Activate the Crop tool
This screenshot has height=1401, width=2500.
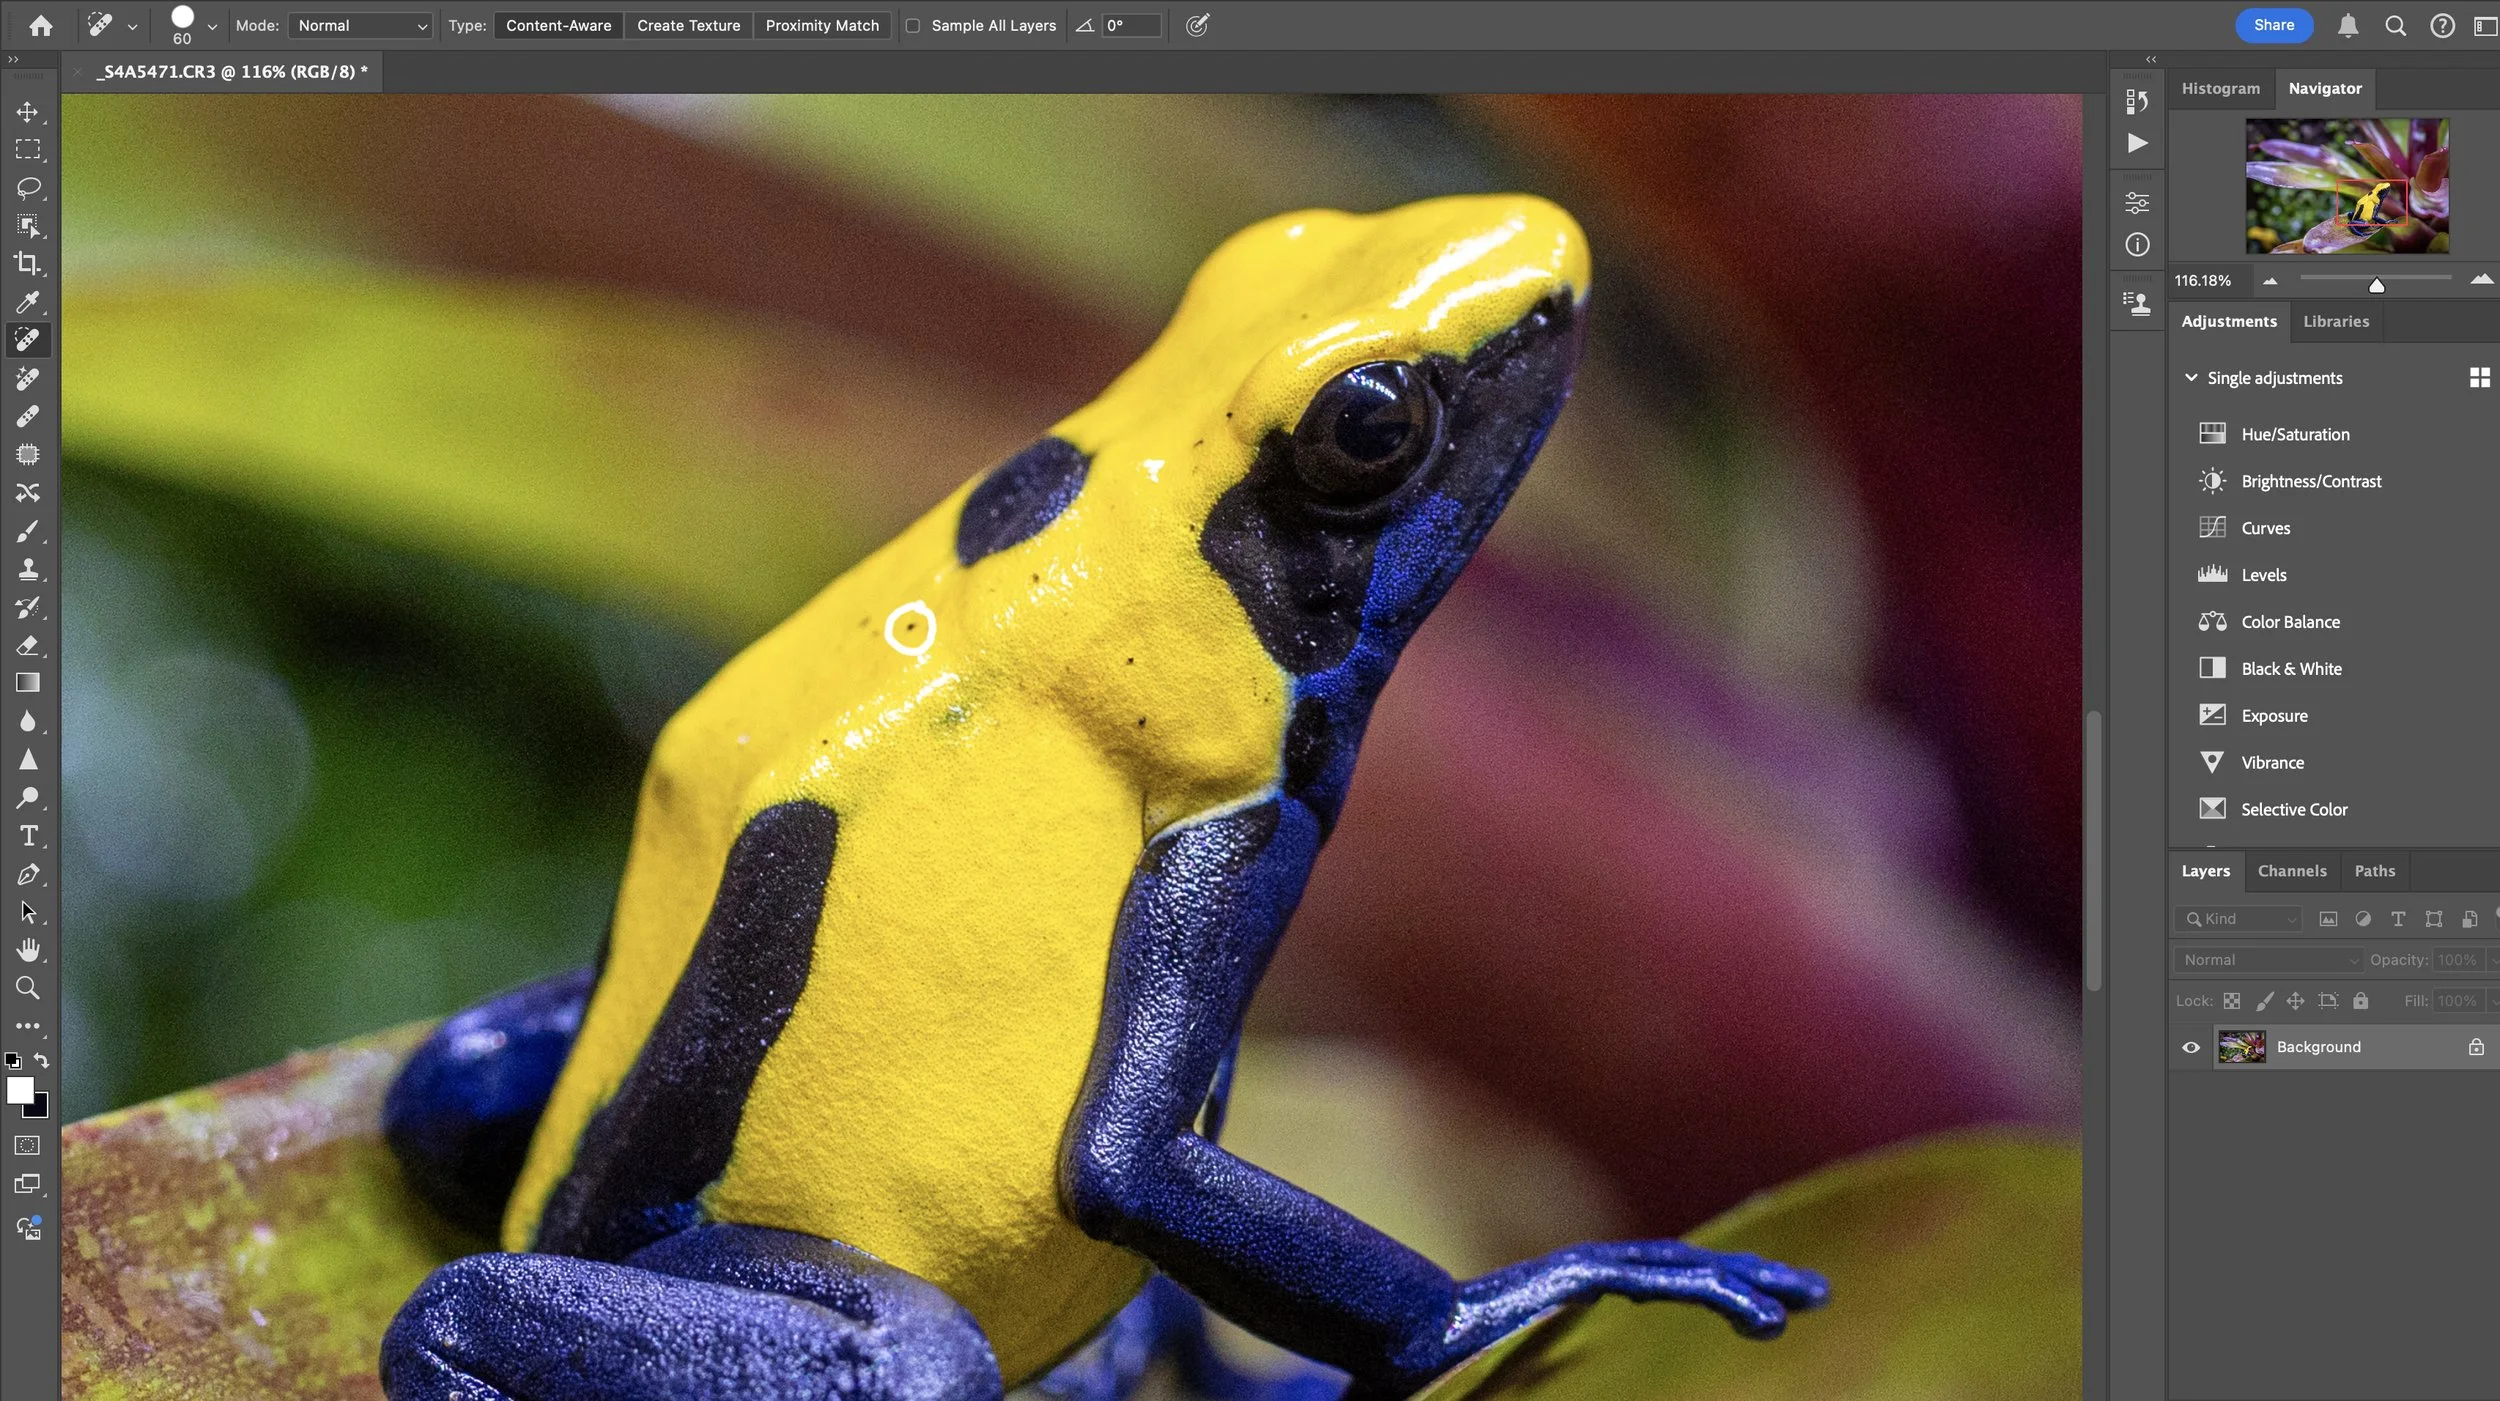click(28, 264)
